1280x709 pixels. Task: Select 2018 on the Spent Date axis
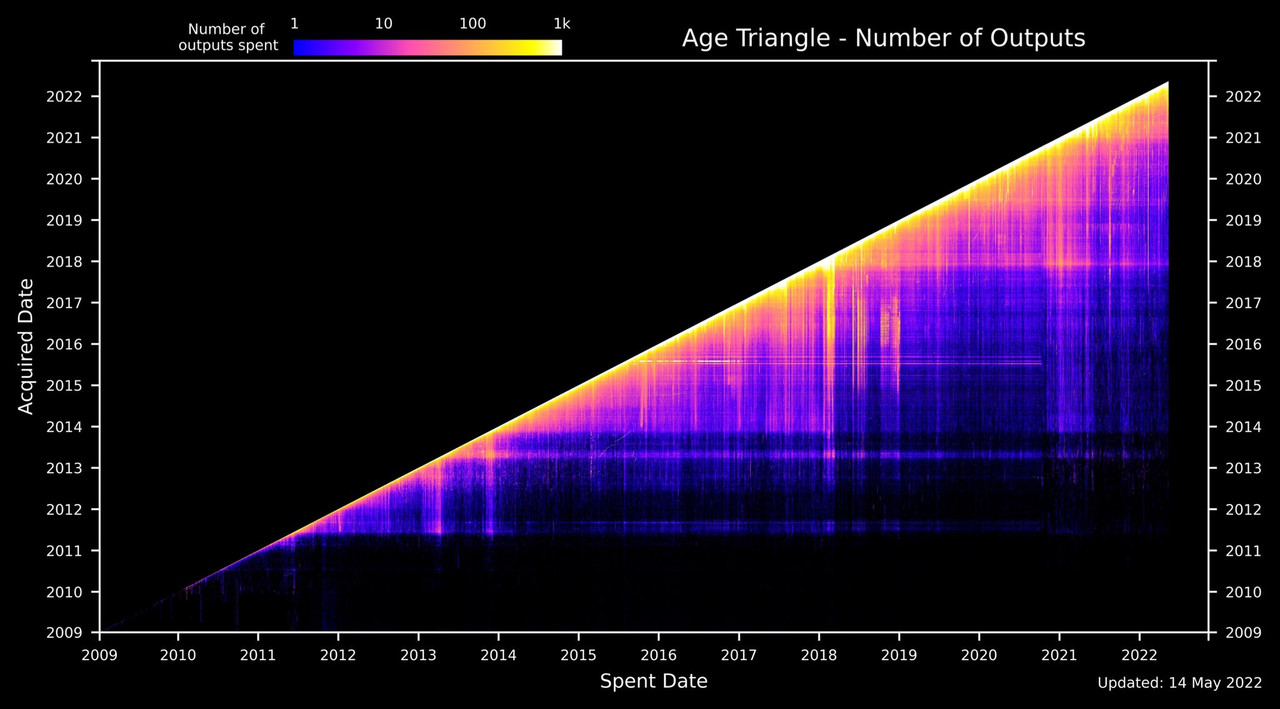[x=818, y=654]
